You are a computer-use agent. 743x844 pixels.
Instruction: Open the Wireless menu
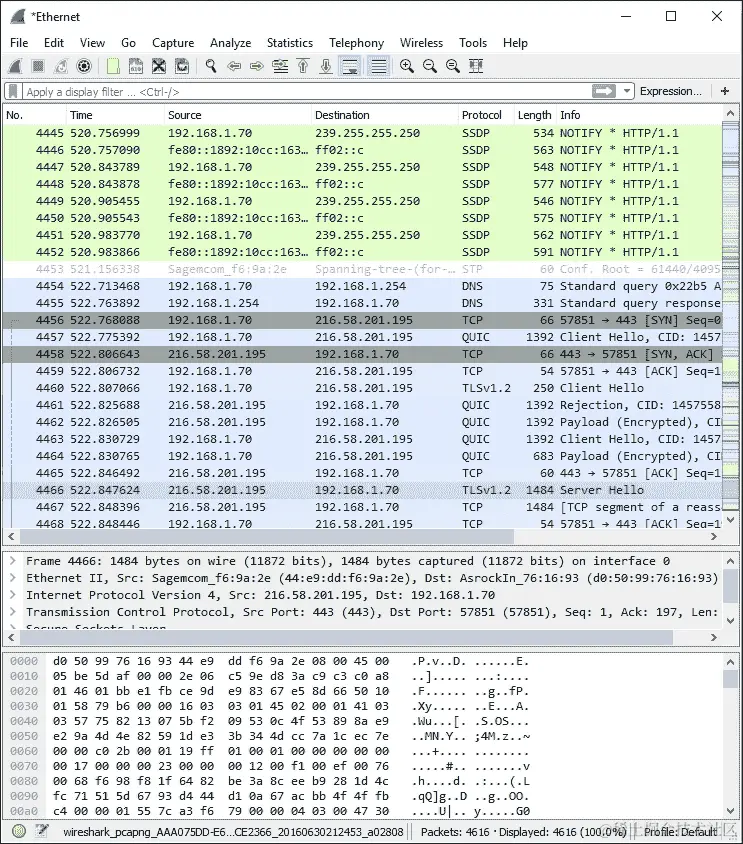(x=421, y=43)
